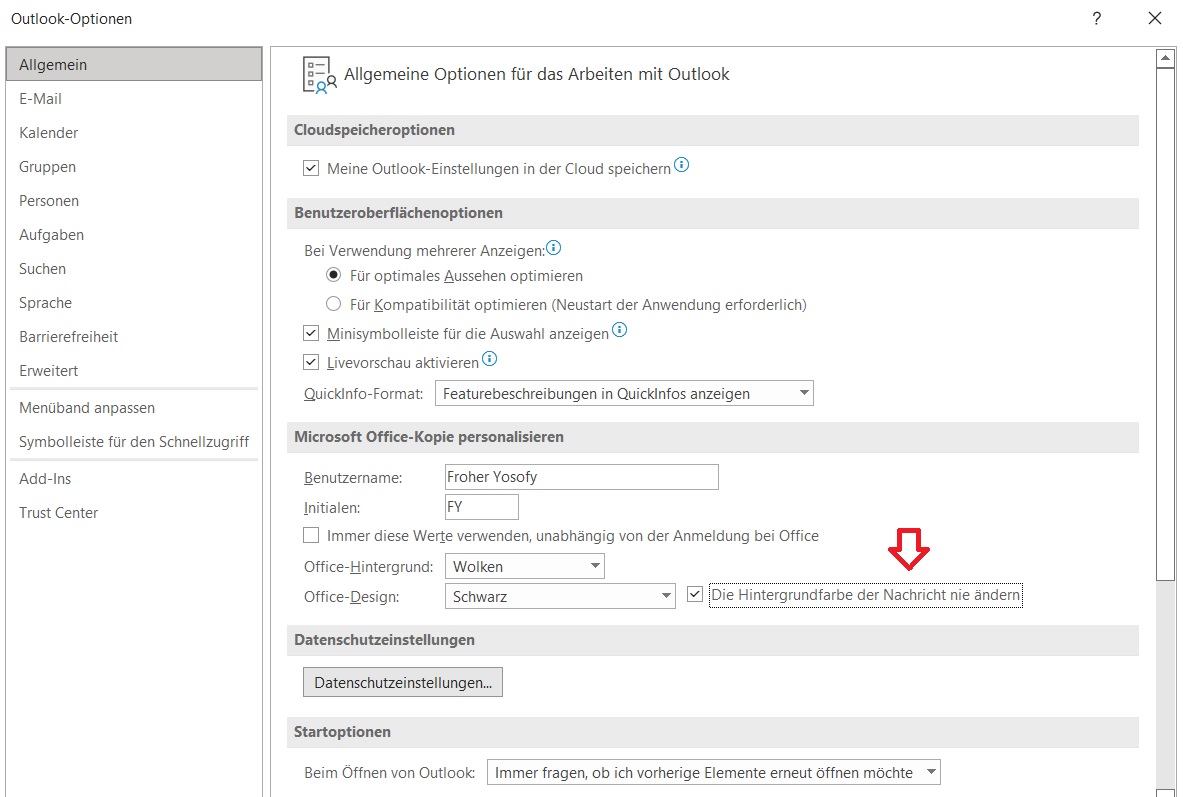Open the Office-Hintergrund dropdown
The image size is (1183, 797).
coord(524,566)
